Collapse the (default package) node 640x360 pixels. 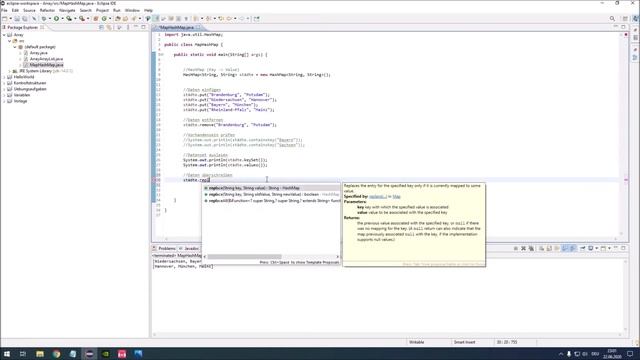tap(15, 47)
